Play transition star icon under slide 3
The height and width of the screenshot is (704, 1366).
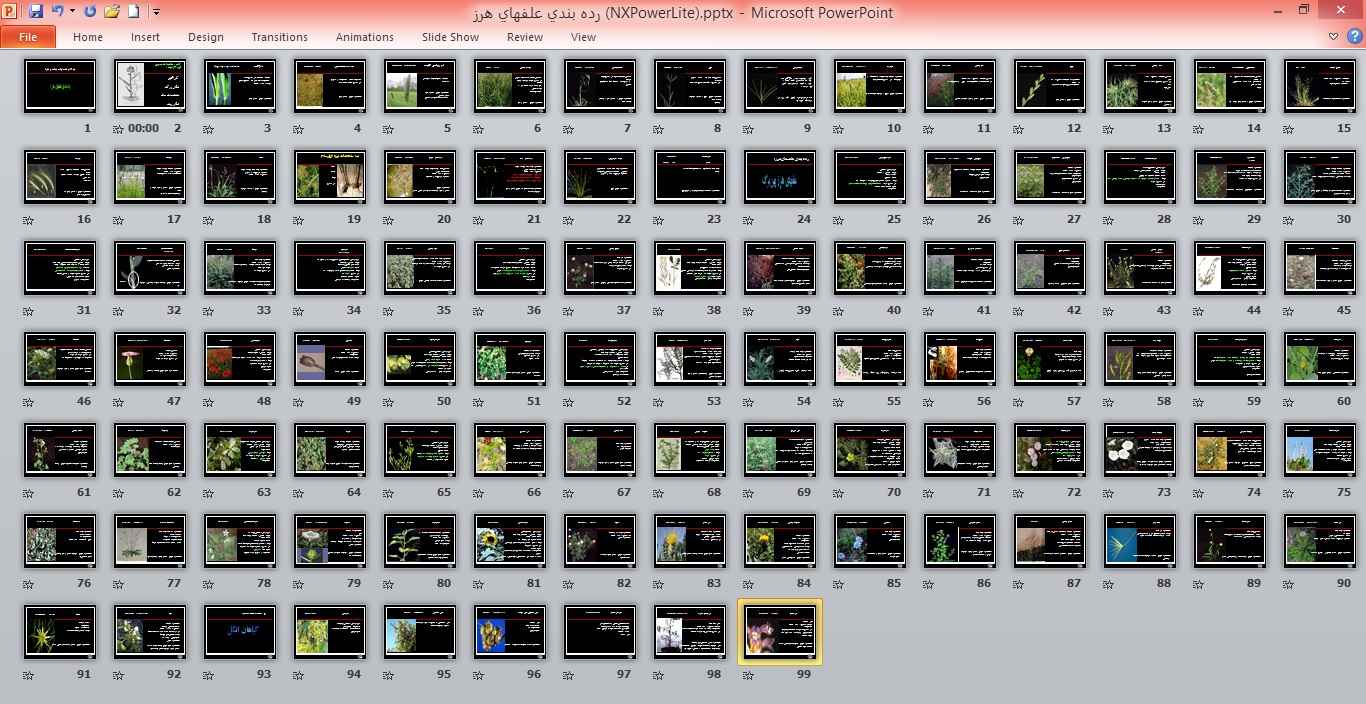click(x=209, y=129)
